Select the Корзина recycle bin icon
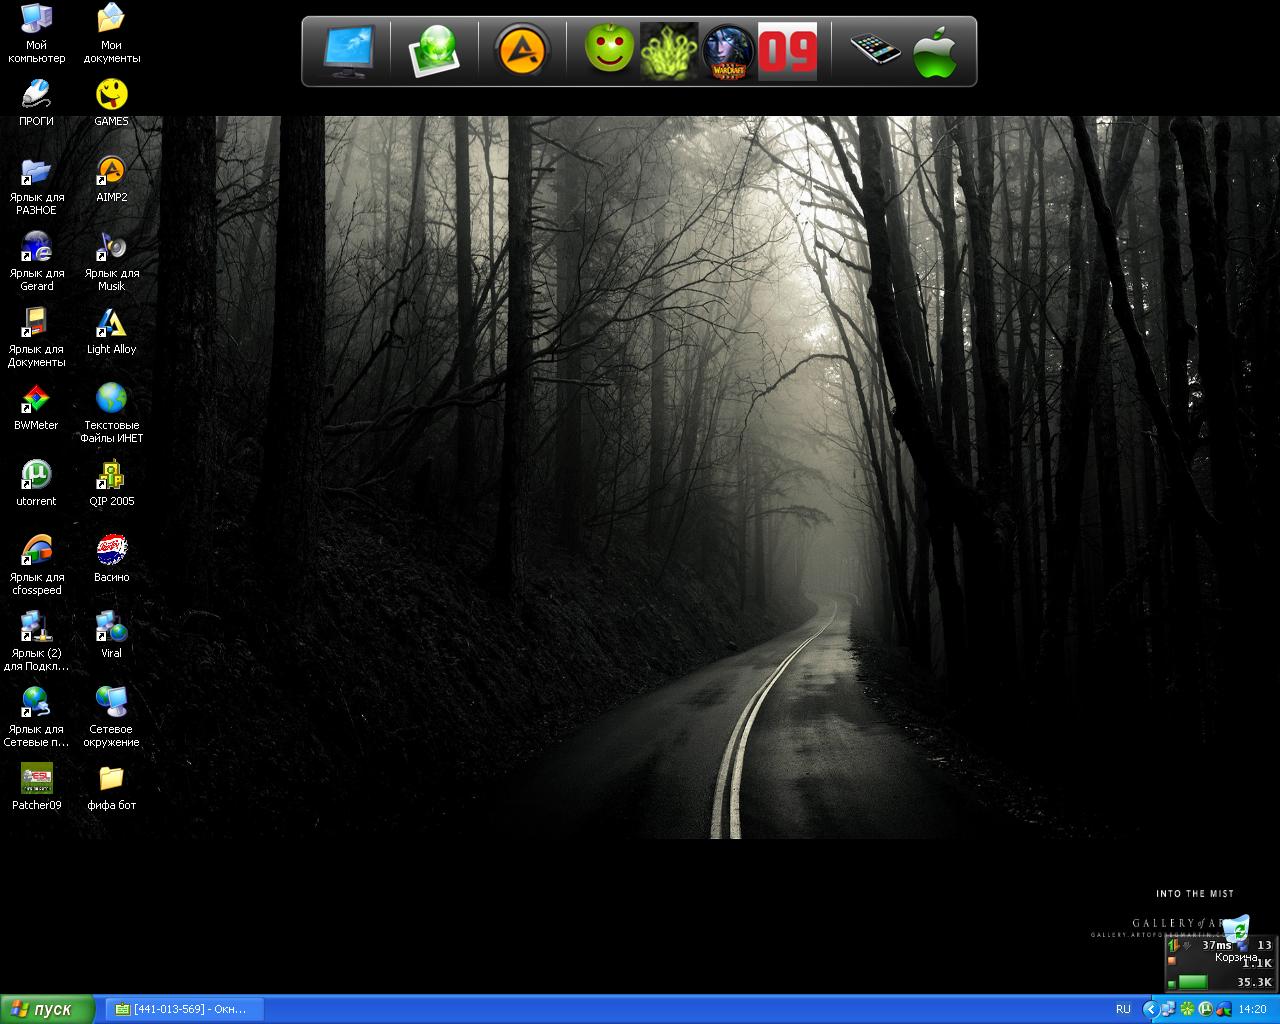 click(x=1236, y=939)
